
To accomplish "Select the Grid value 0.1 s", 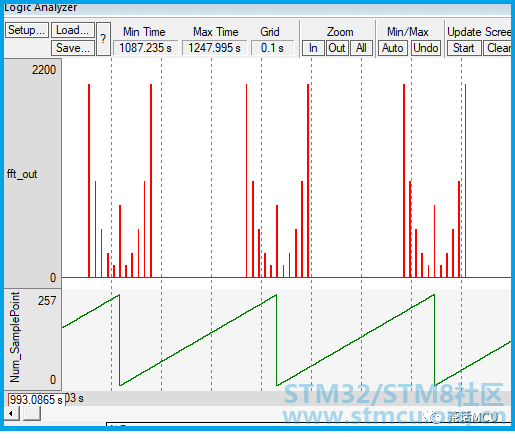I will pyautogui.click(x=272, y=48).
